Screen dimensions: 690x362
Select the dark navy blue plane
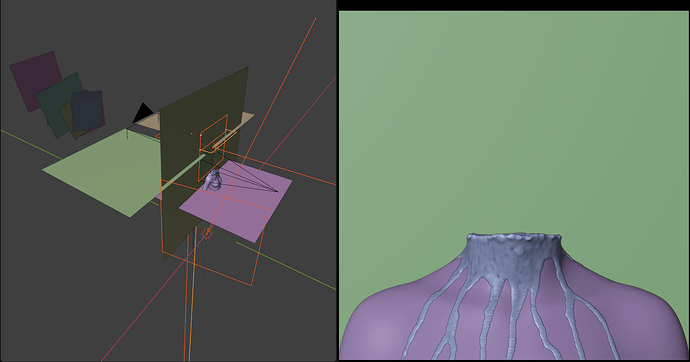87,110
